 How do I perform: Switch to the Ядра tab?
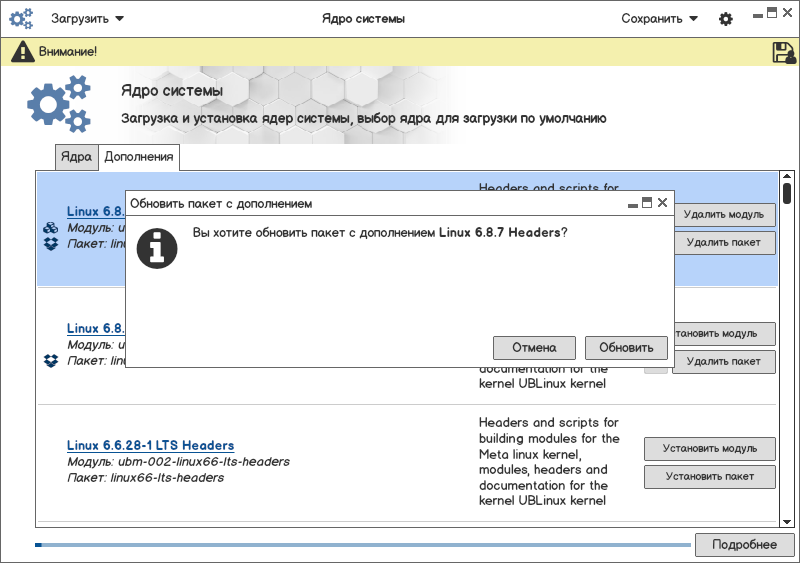coord(77,157)
